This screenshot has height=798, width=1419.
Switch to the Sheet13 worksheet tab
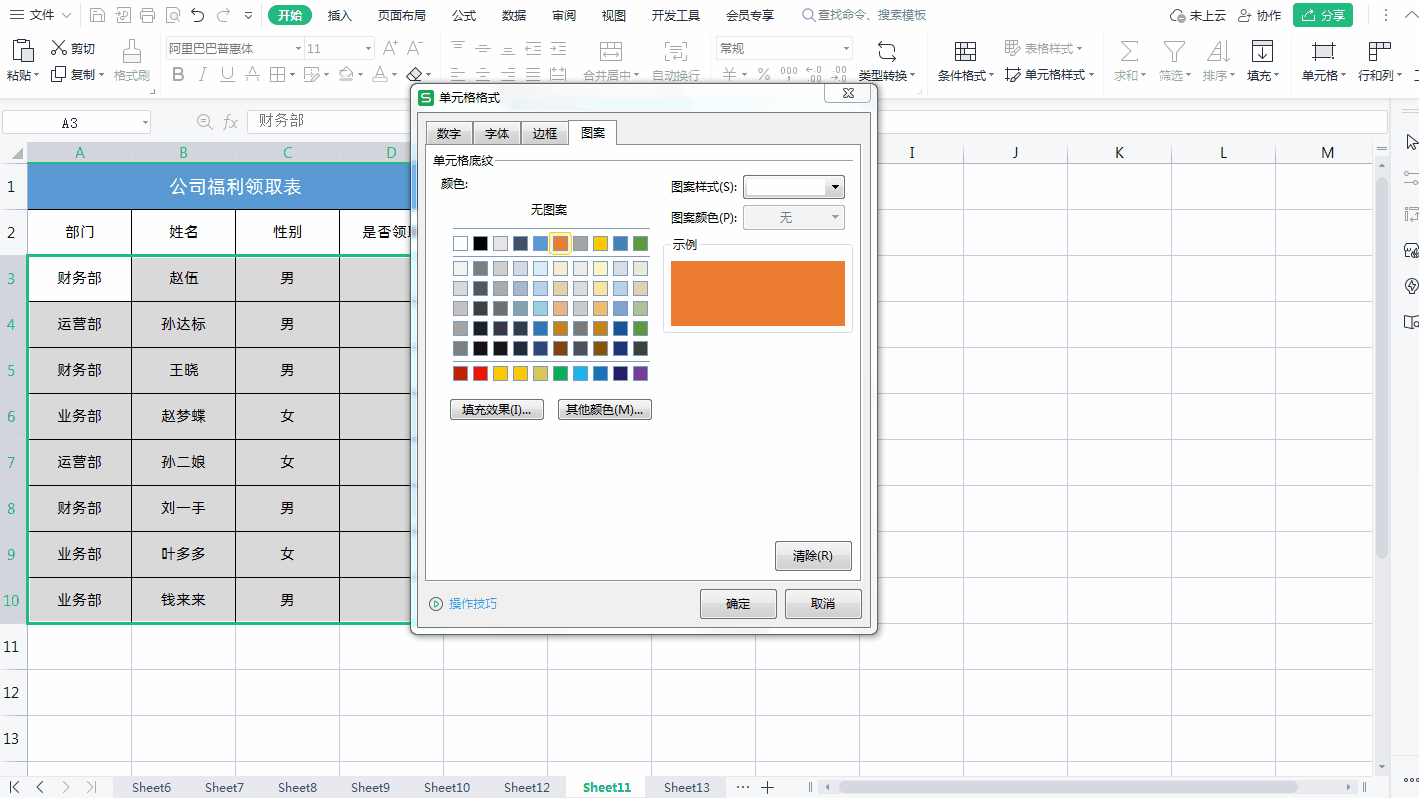coord(687,787)
